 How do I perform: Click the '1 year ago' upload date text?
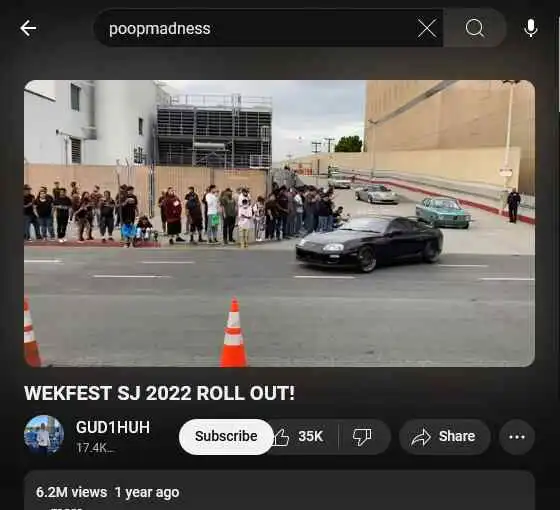coord(147,492)
